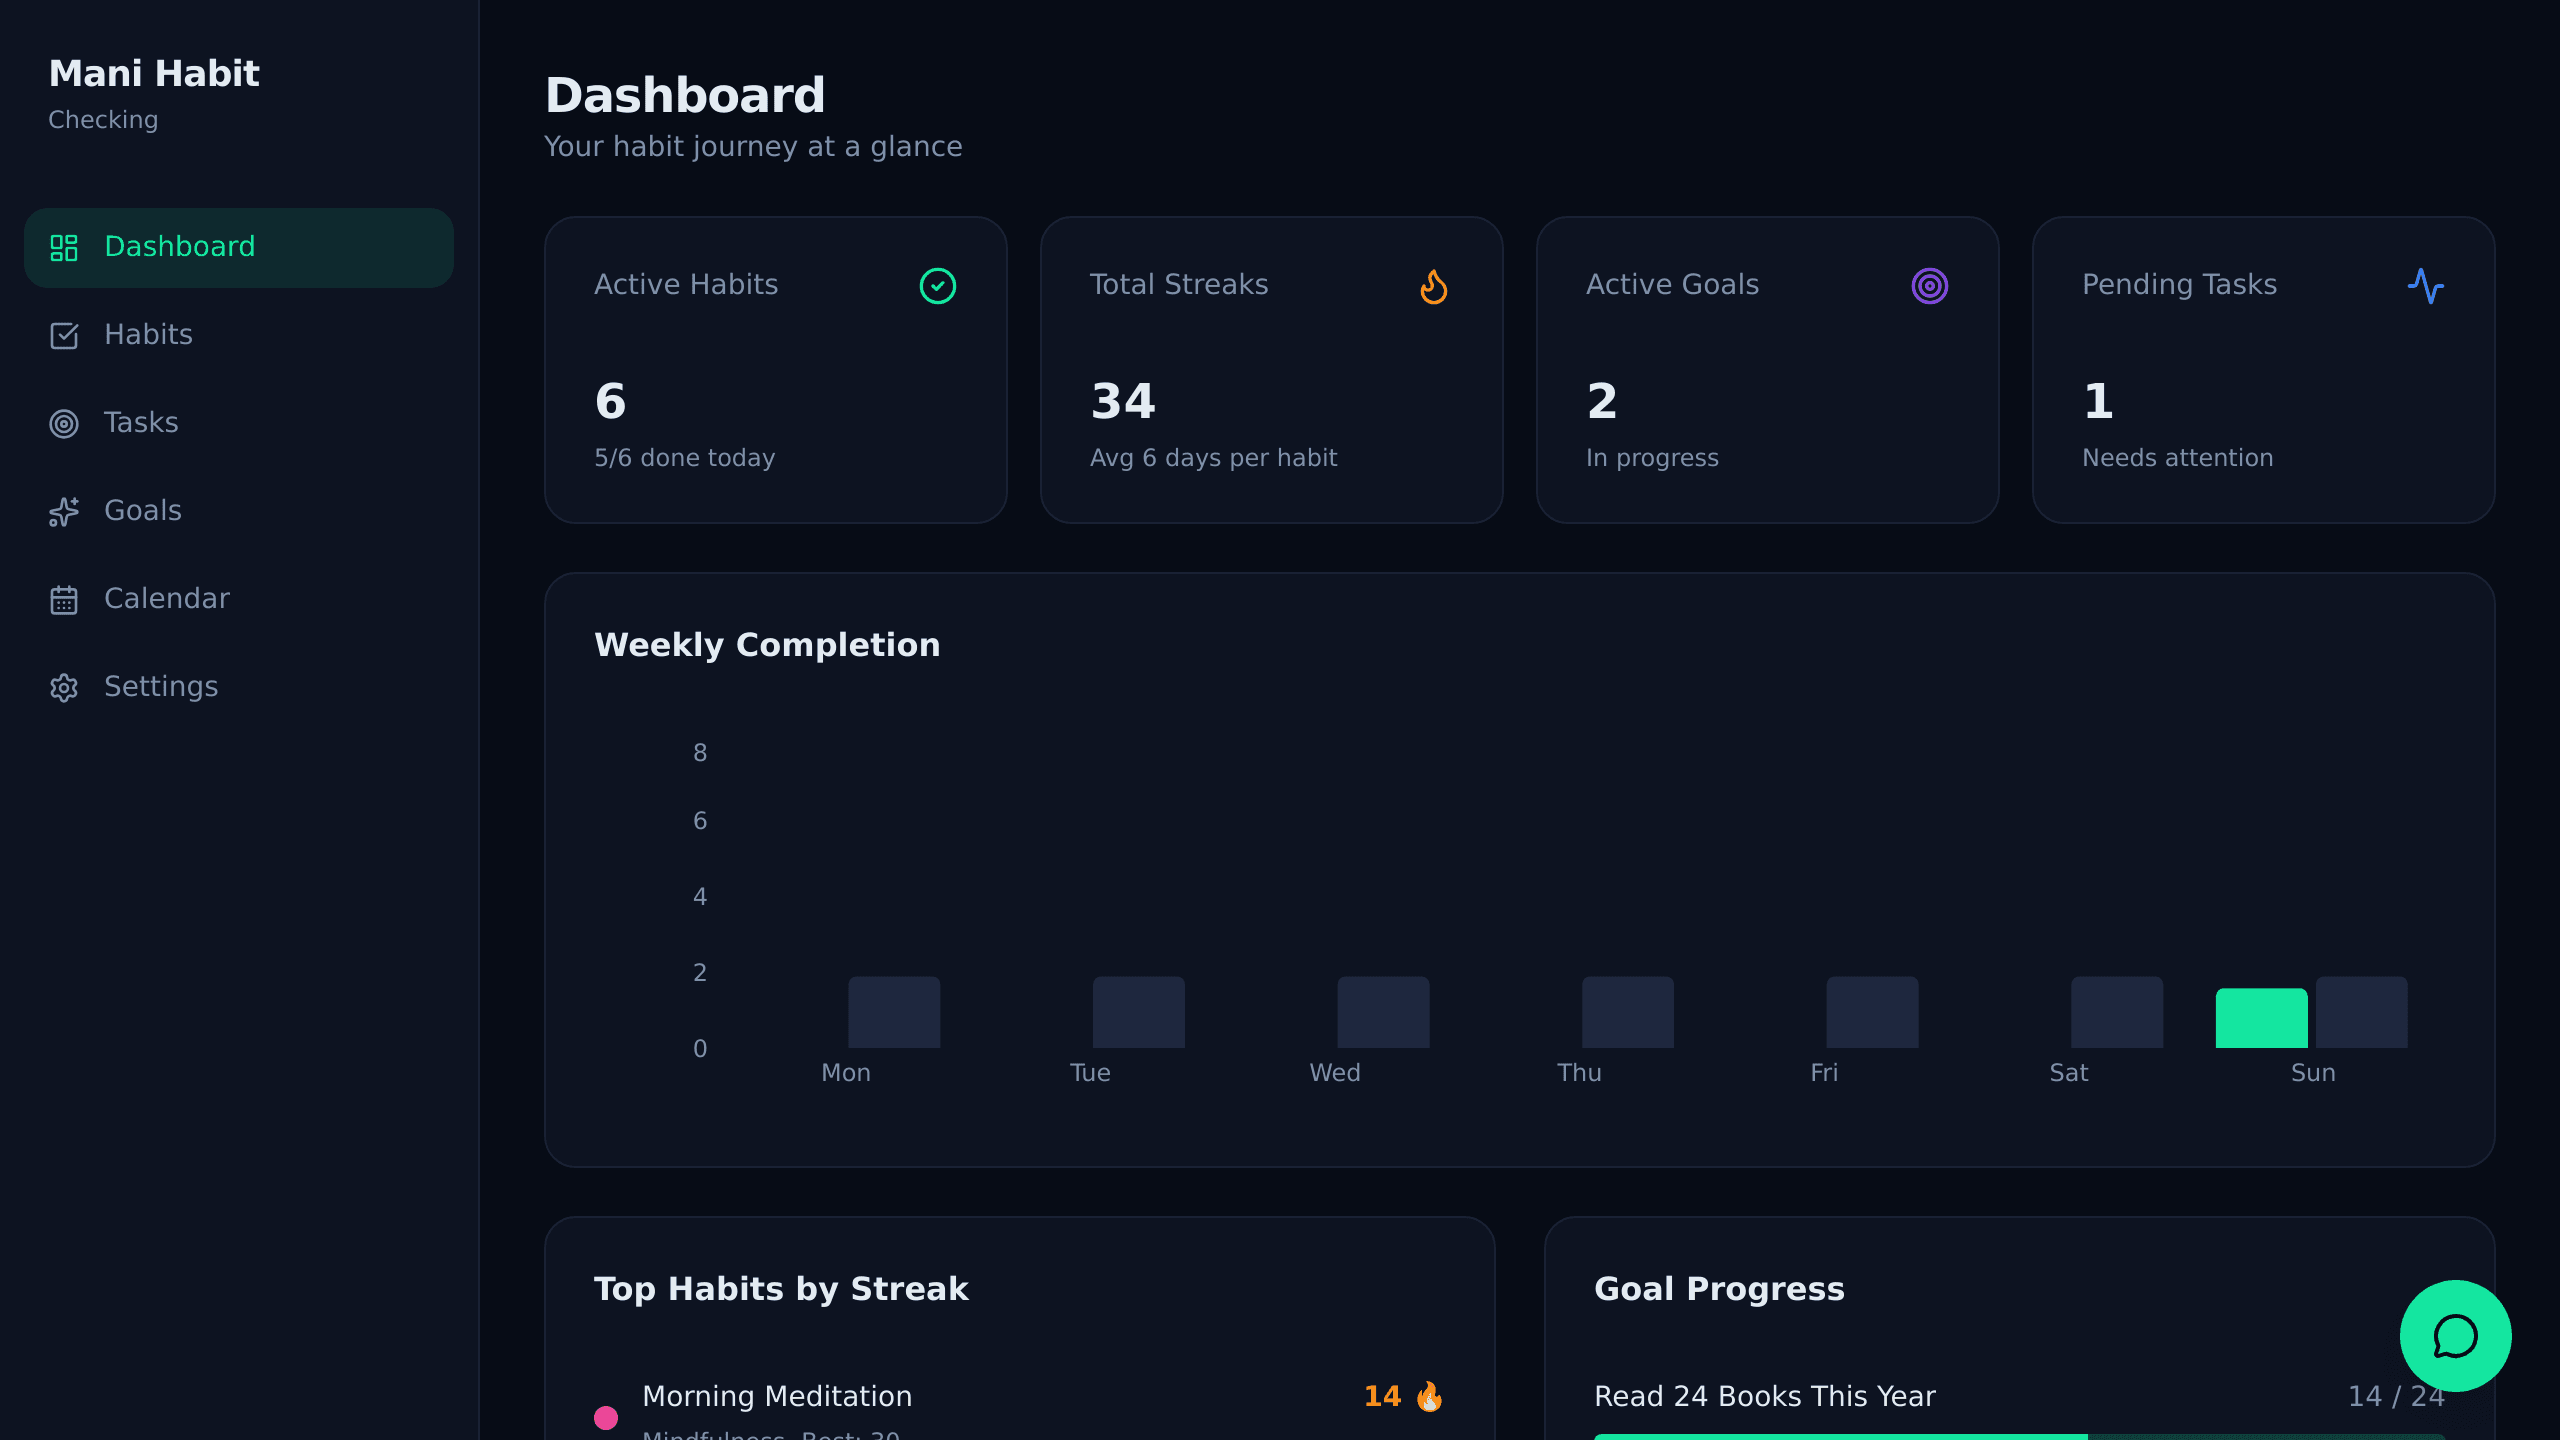The image size is (2560, 1440).
Task: Click the purple target icon in Active Goals
Action: pyautogui.click(x=1929, y=286)
